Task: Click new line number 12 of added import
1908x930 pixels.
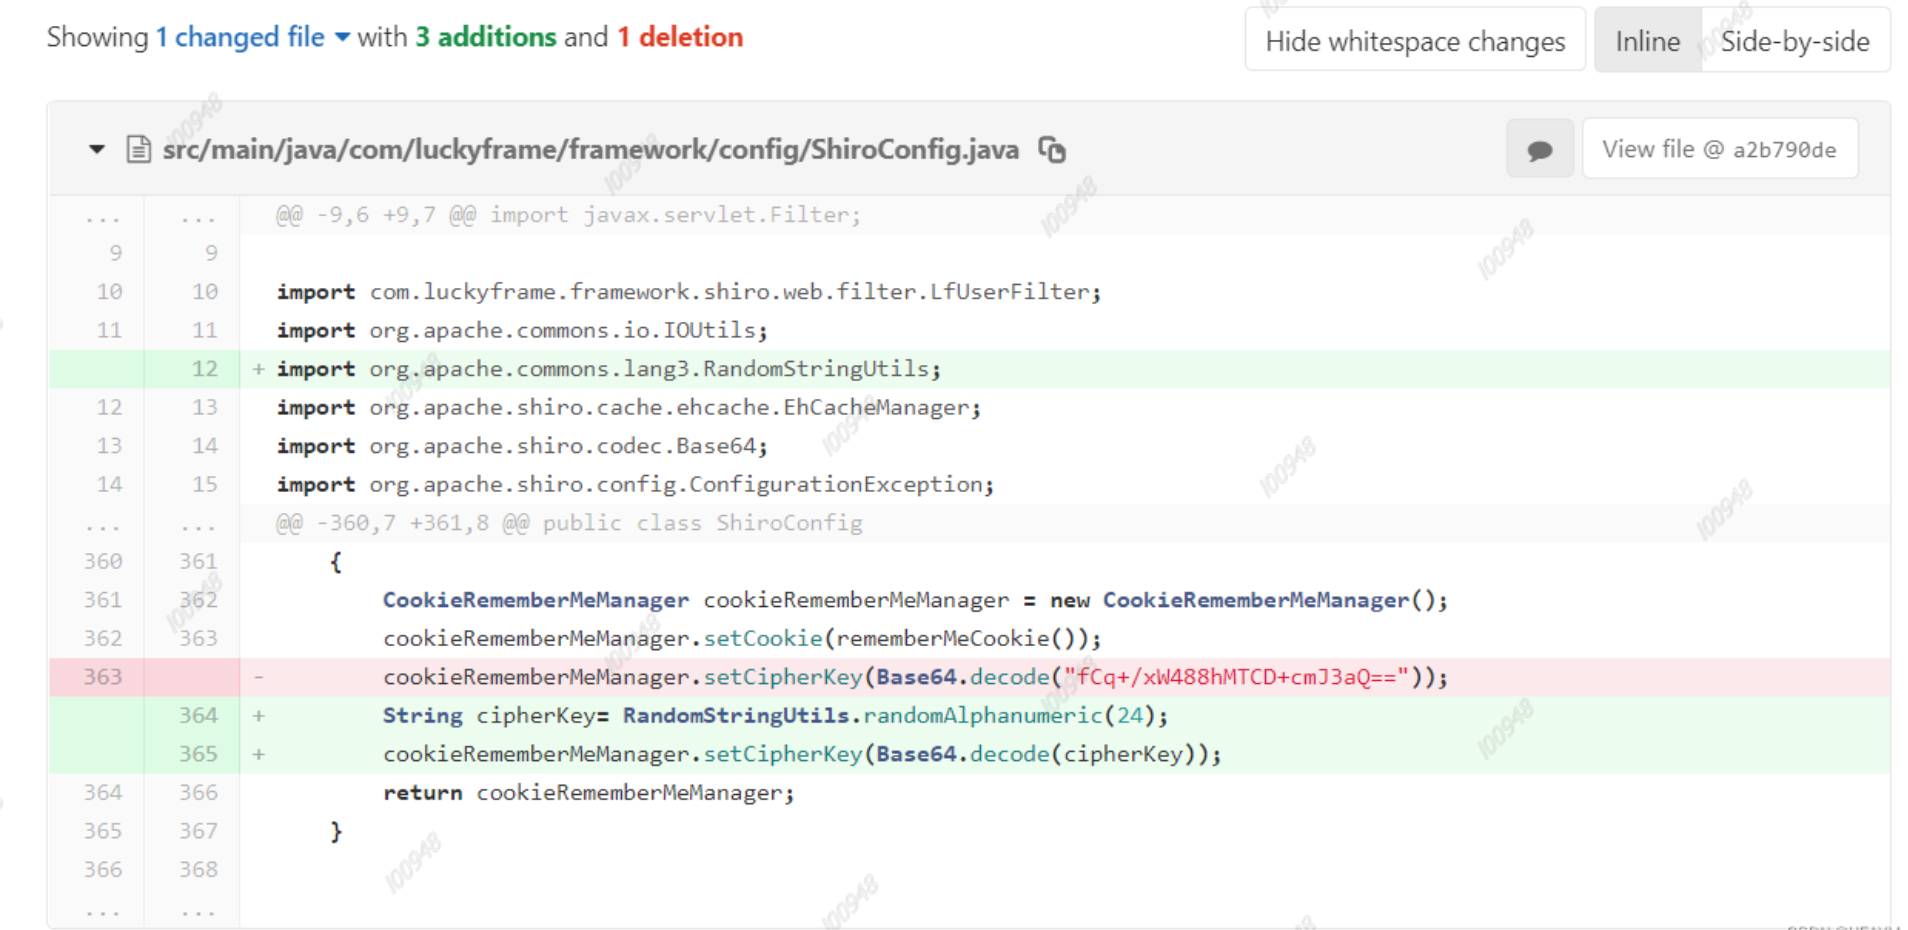Action: (x=205, y=369)
